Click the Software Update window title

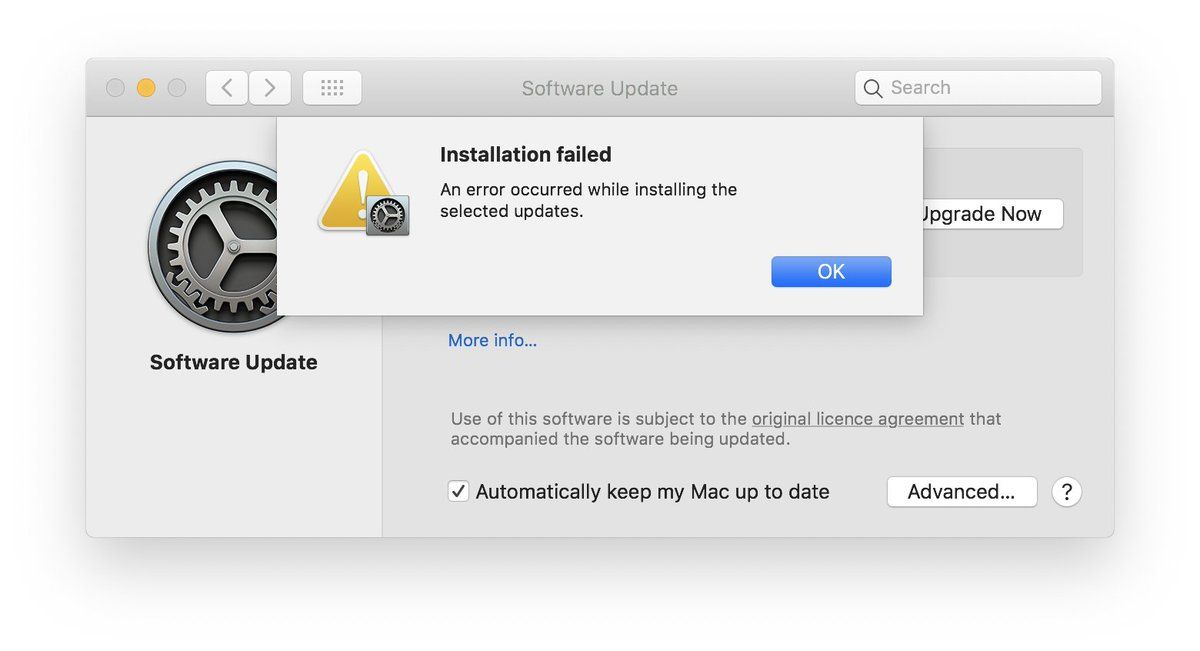click(x=599, y=89)
